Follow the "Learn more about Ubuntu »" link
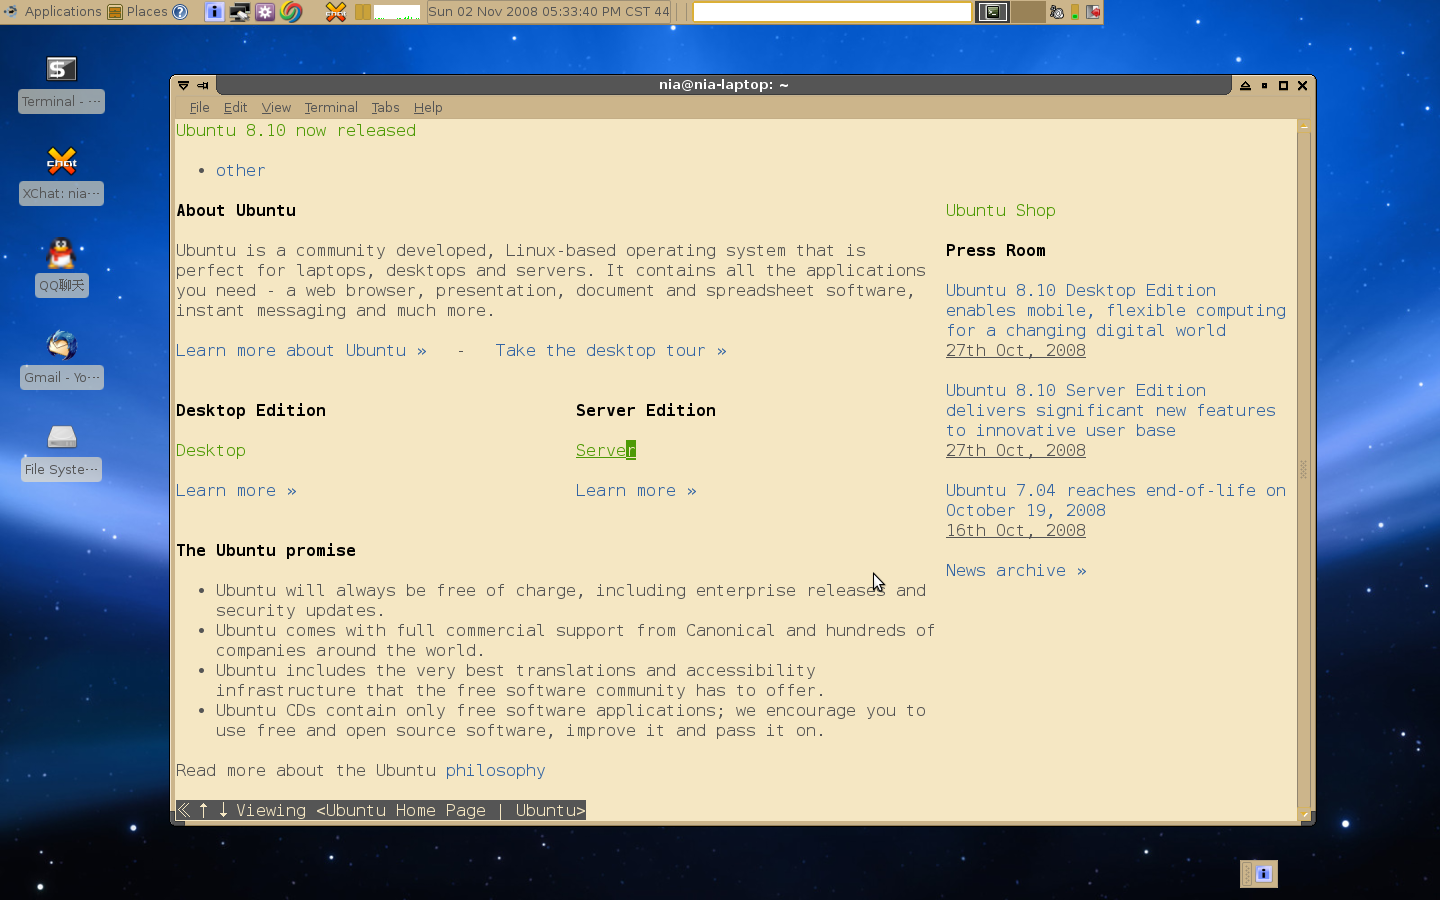This screenshot has height=900, width=1440. coord(301,350)
